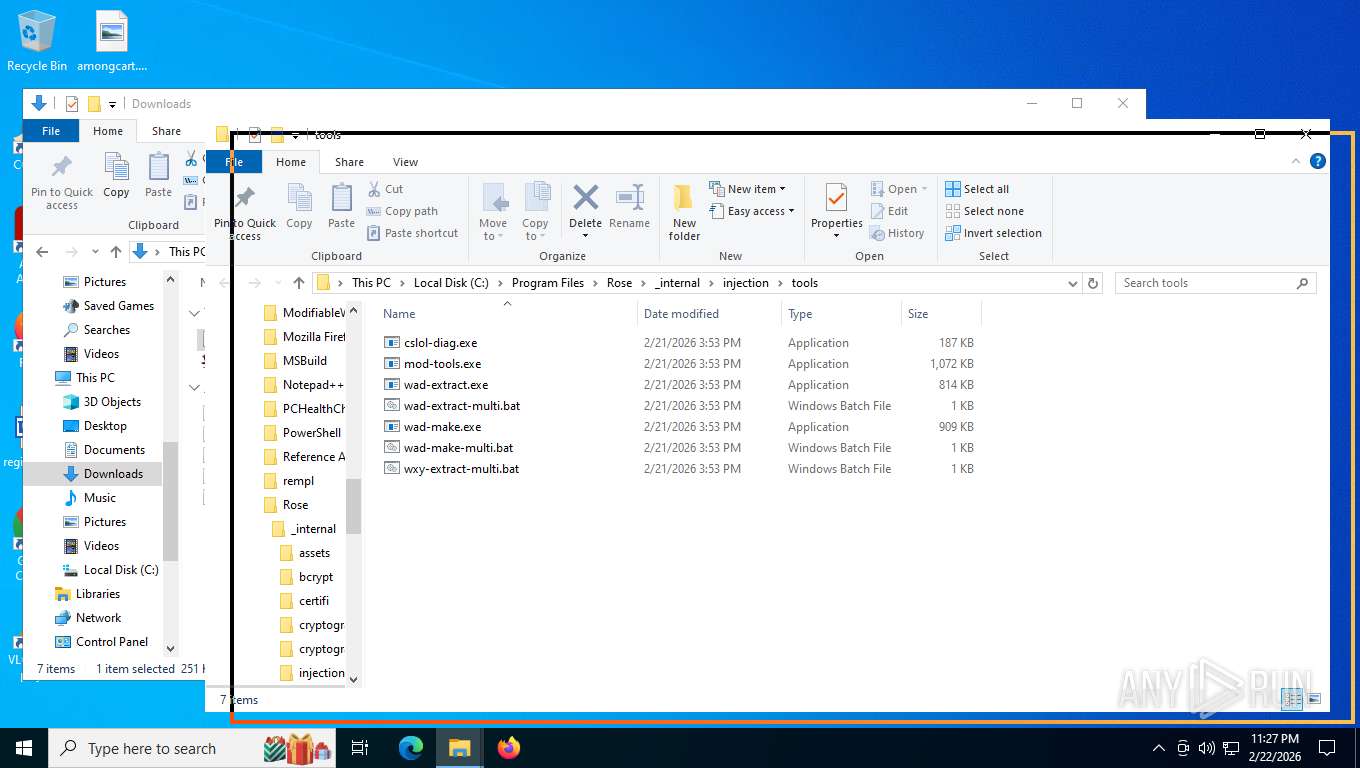Click Select all in the ribbon
The width and height of the screenshot is (1360, 768).
click(977, 189)
